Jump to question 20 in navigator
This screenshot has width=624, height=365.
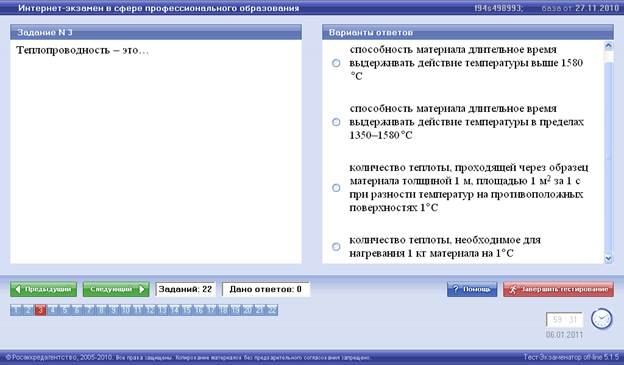(248, 310)
